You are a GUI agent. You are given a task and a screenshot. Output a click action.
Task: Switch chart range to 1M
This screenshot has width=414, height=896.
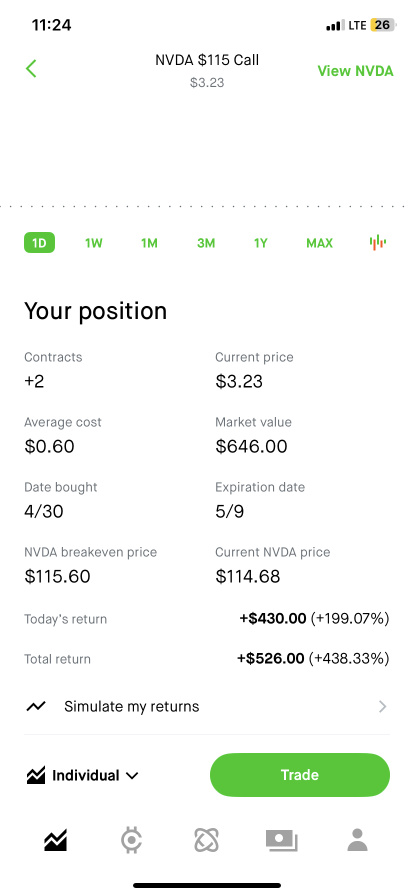[x=149, y=243]
